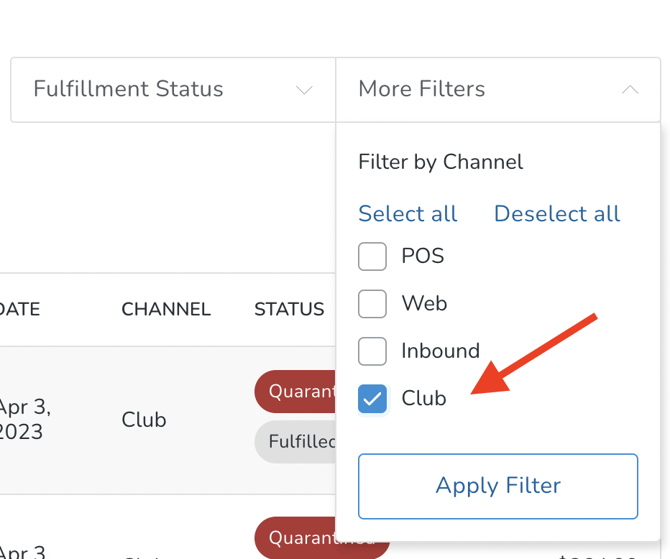Click the More Filters chevron-up arrow
Image resolution: width=670 pixels, height=559 pixels.
tap(629, 90)
